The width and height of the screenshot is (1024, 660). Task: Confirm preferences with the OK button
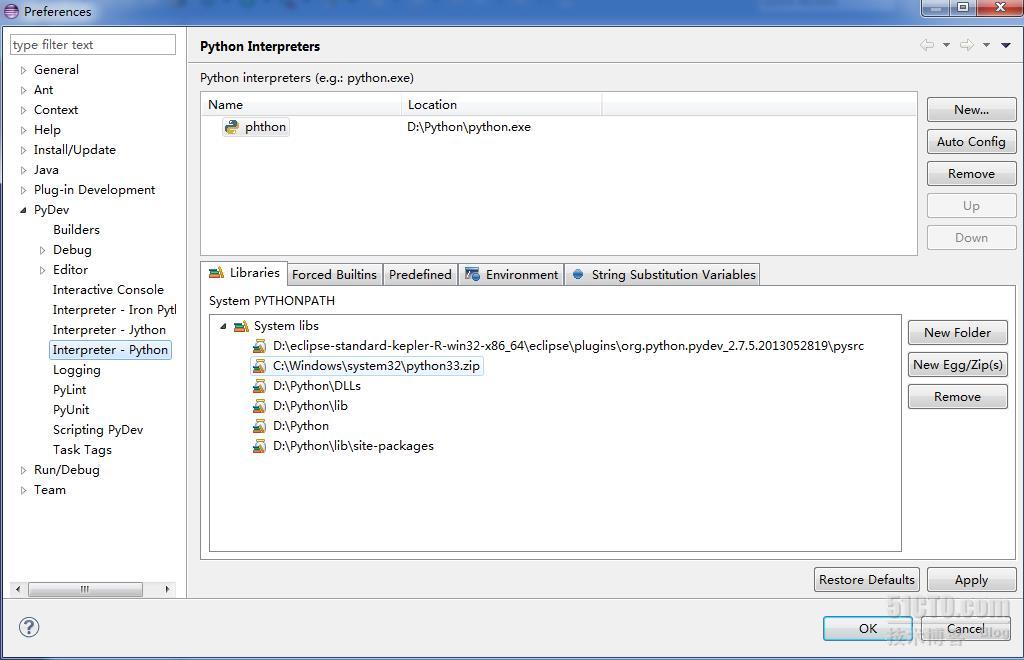click(867, 629)
